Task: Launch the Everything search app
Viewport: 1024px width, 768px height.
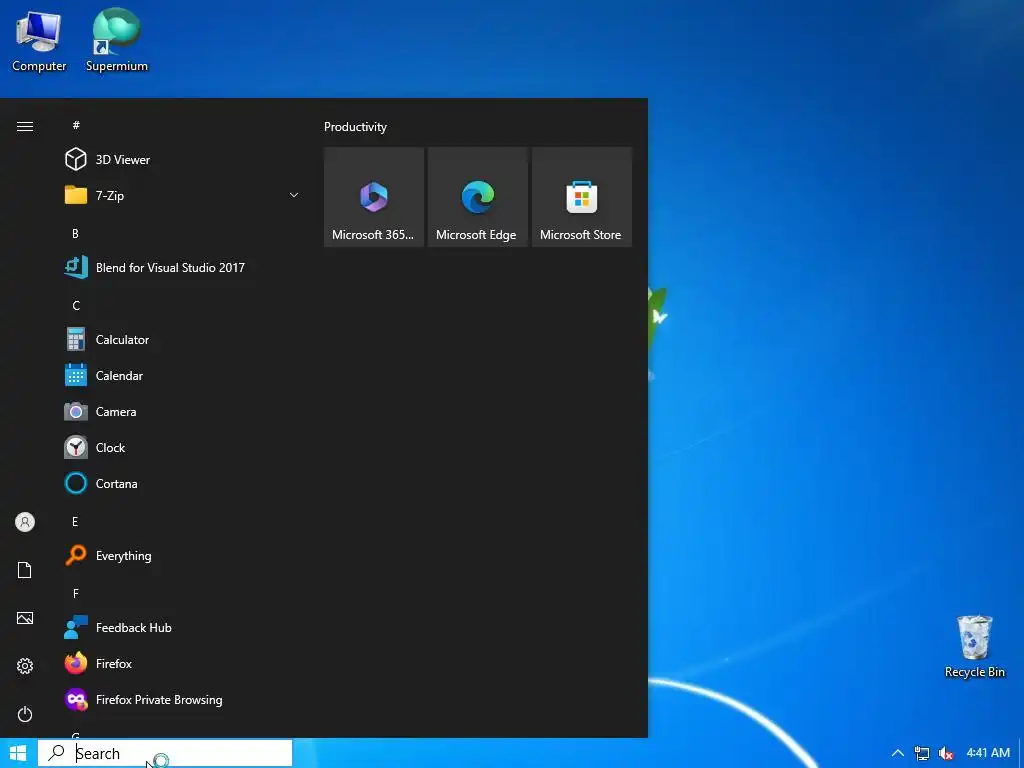Action: (x=180, y=556)
